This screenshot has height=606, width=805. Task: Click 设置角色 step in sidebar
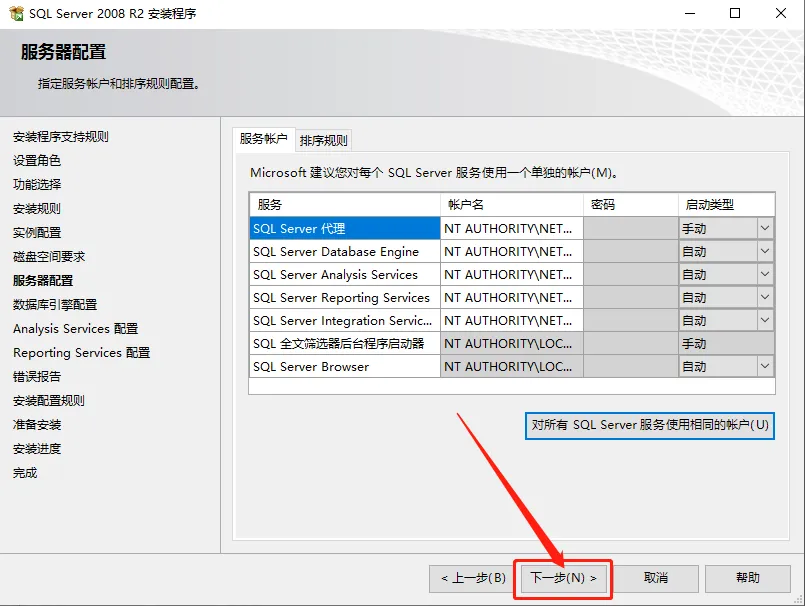(x=36, y=161)
